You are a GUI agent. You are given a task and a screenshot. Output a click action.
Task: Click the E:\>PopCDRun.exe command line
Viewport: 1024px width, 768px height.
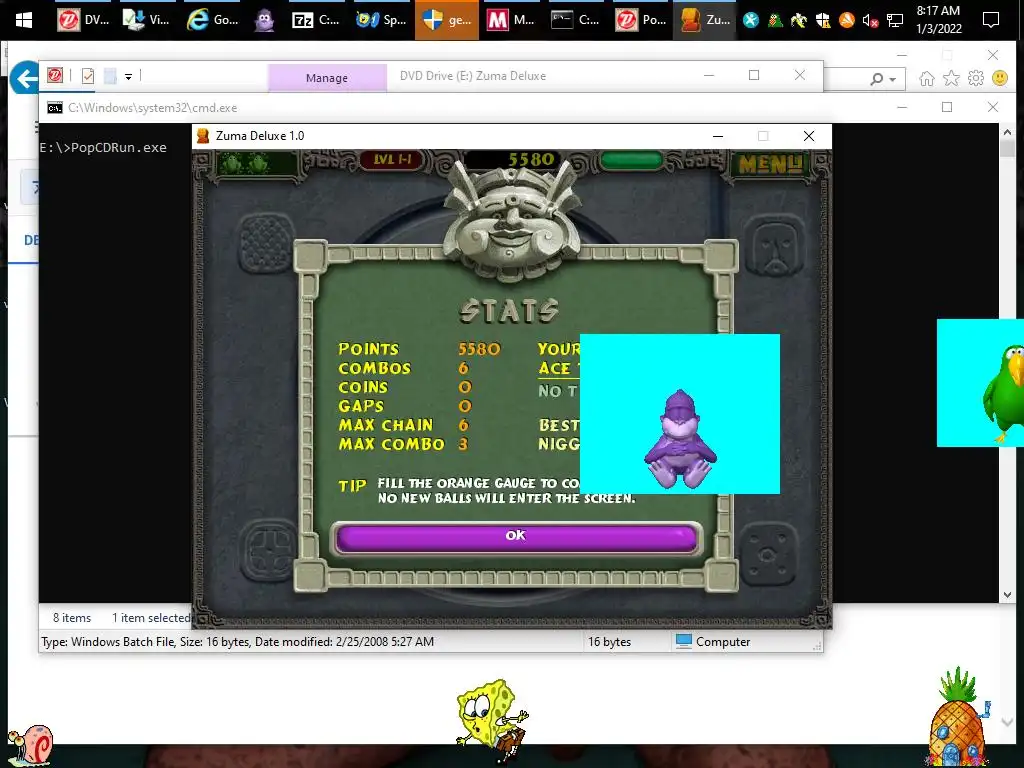103,148
